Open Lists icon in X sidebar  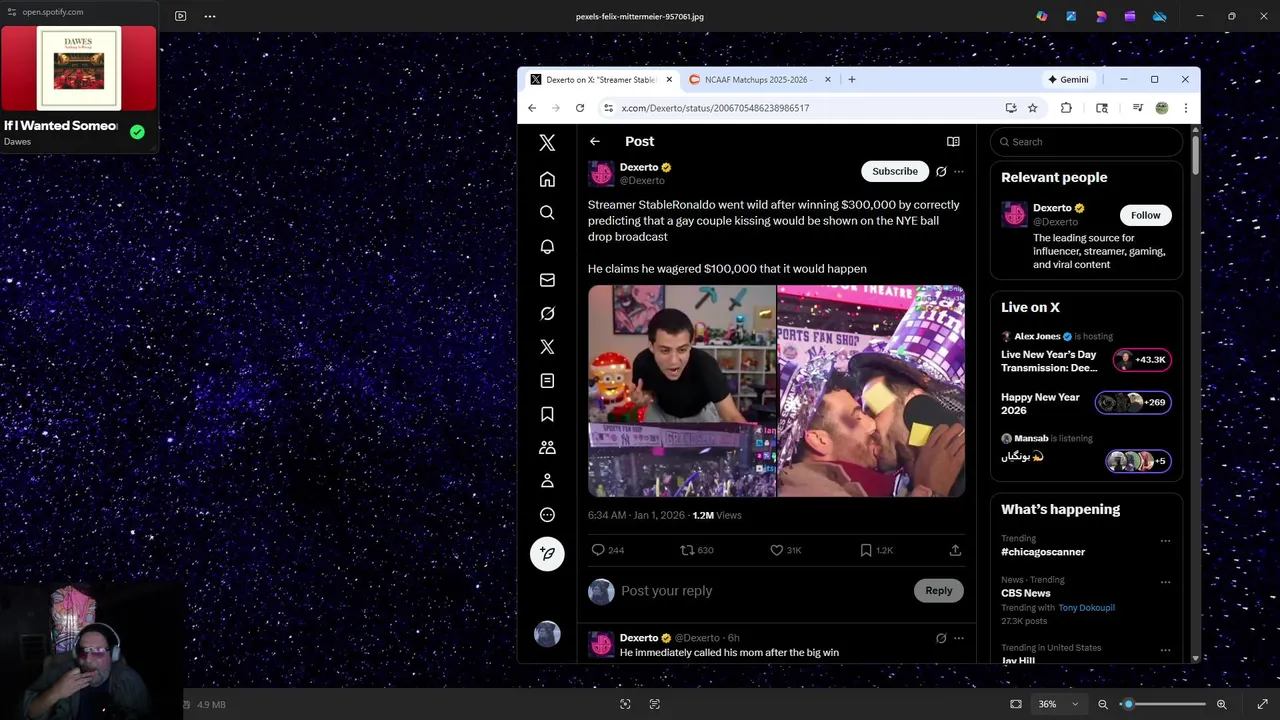click(547, 381)
